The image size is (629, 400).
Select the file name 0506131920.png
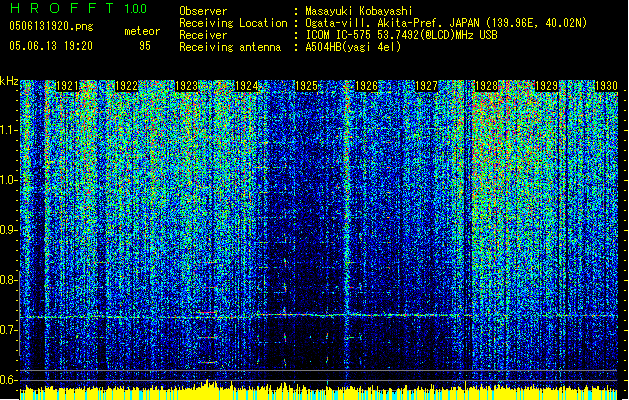tap(51, 27)
